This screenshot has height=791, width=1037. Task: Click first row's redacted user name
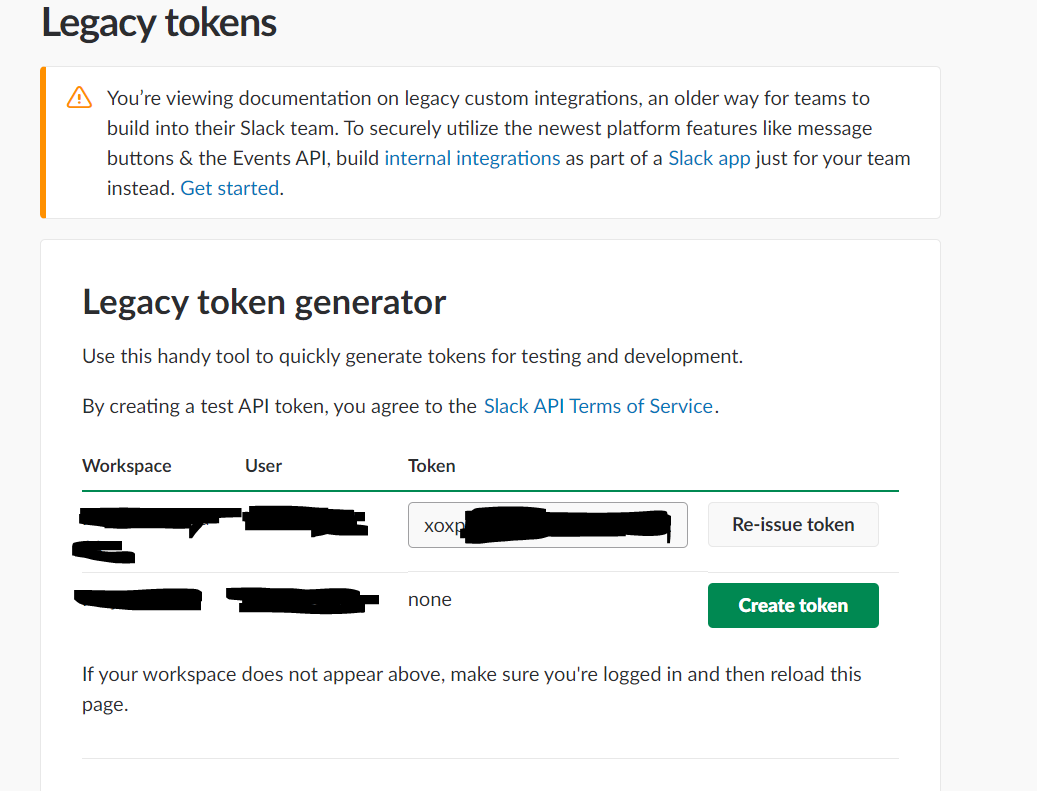click(x=304, y=519)
